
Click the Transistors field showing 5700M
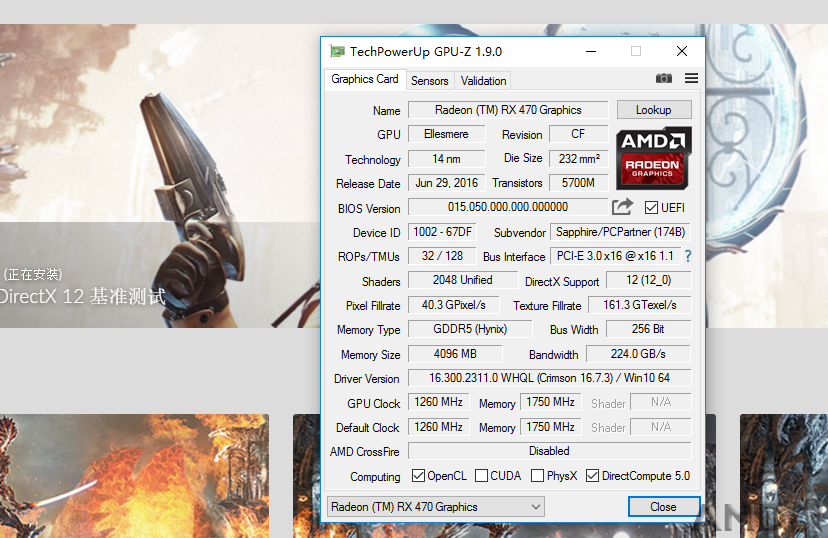click(578, 183)
